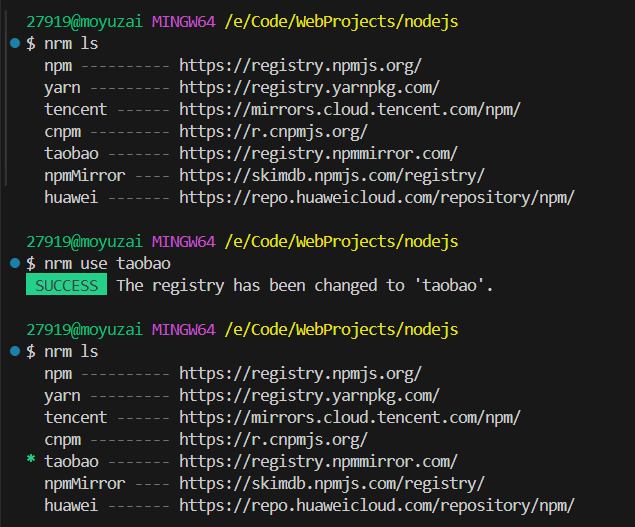Click the green SUCCESS badge
The height and width of the screenshot is (527, 635).
tap(66, 284)
